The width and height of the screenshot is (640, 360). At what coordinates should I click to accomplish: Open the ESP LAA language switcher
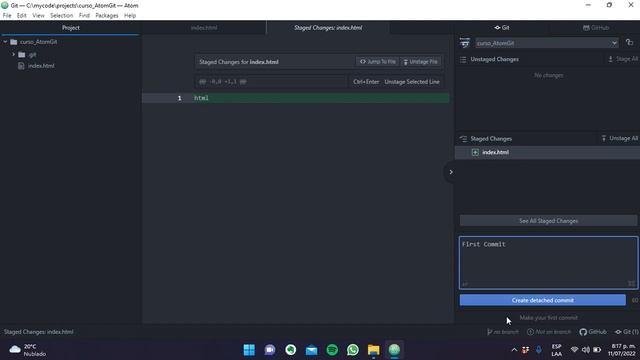coord(556,350)
